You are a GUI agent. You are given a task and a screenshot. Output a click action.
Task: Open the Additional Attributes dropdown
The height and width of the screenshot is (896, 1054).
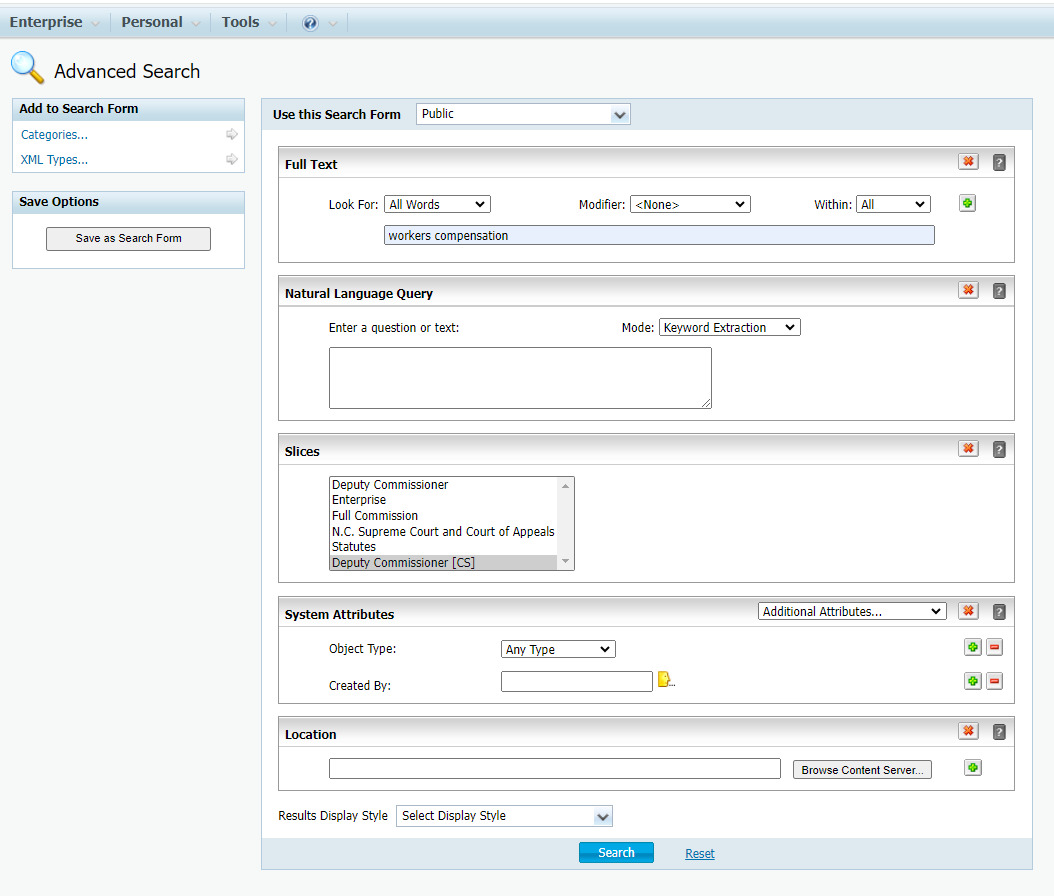tap(852, 612)
